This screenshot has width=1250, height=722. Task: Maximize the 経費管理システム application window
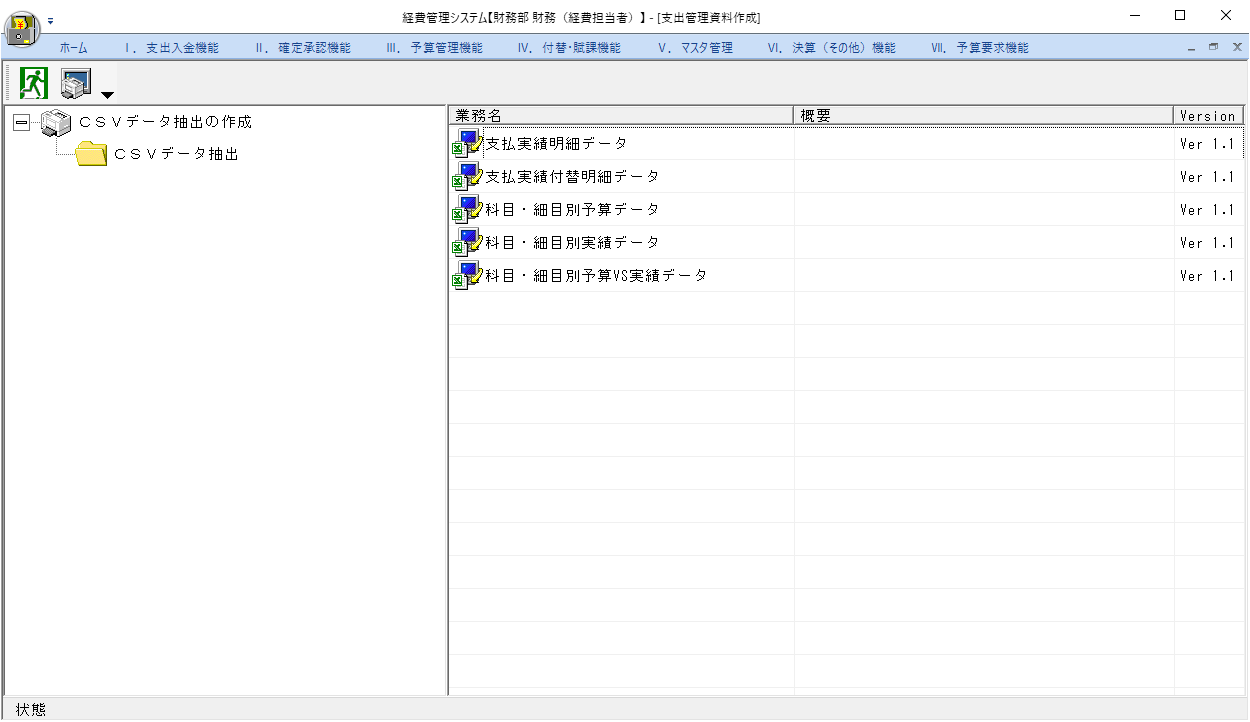(1180, 15)
